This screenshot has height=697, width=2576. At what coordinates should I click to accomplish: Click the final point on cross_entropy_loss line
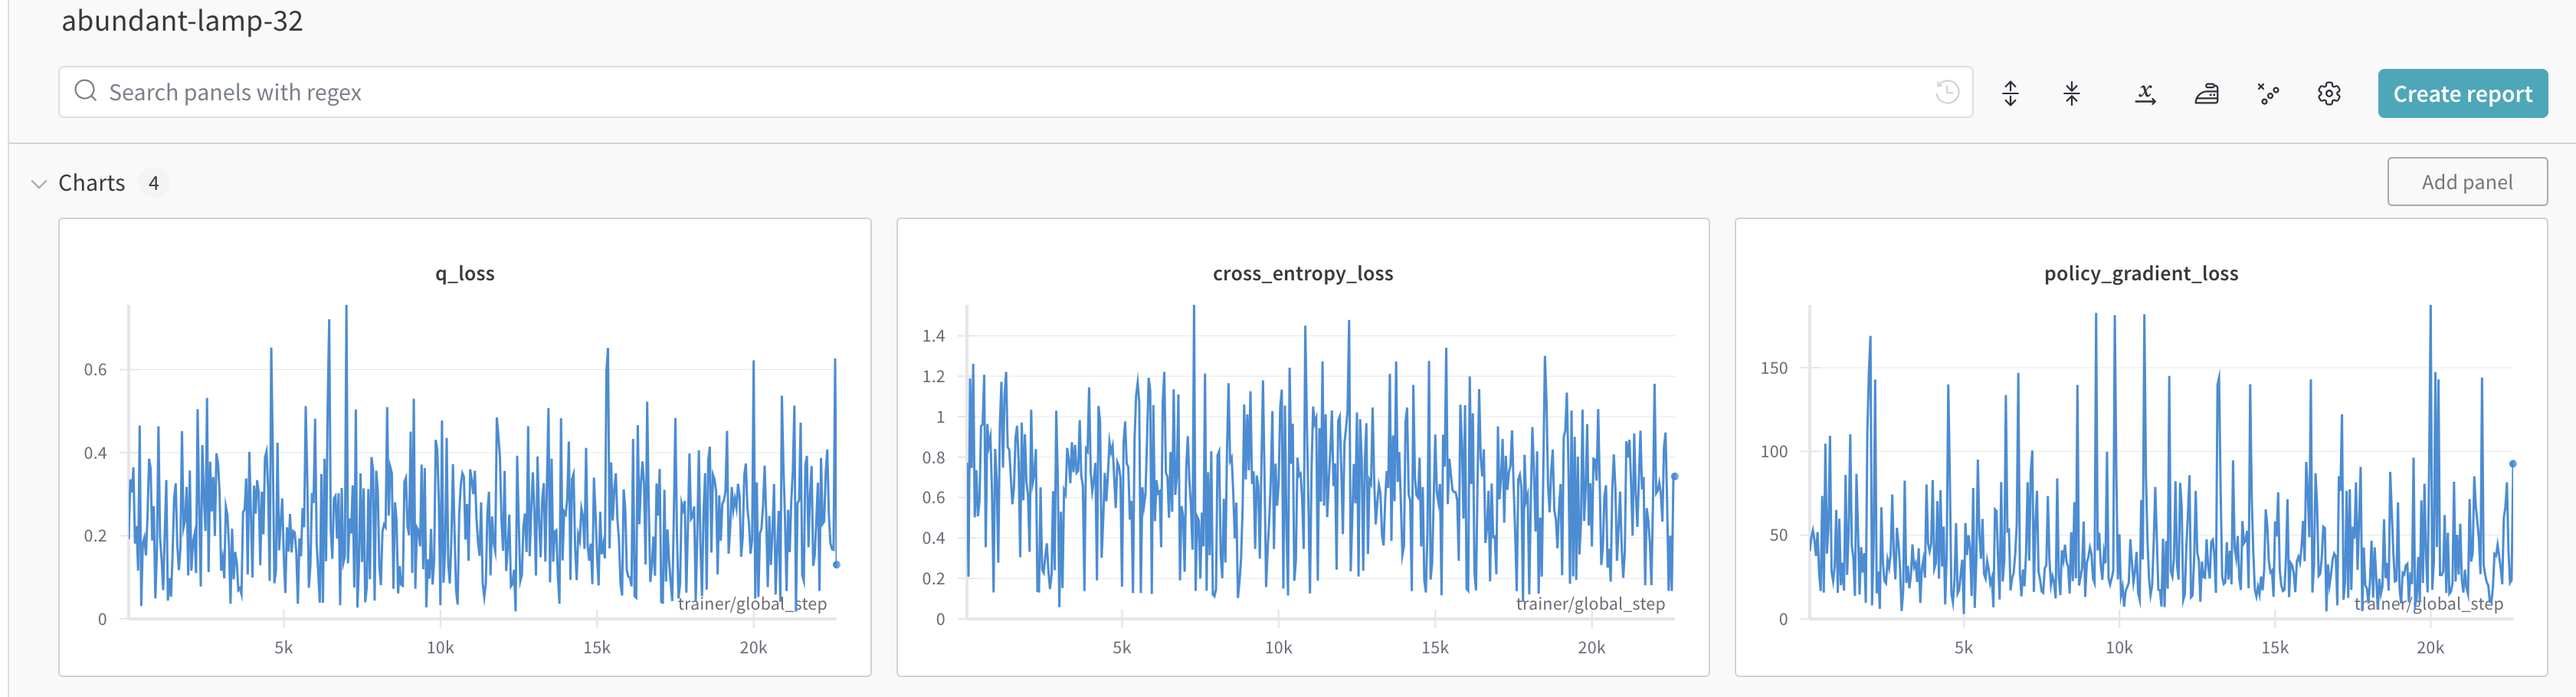tap(1675, 477)
